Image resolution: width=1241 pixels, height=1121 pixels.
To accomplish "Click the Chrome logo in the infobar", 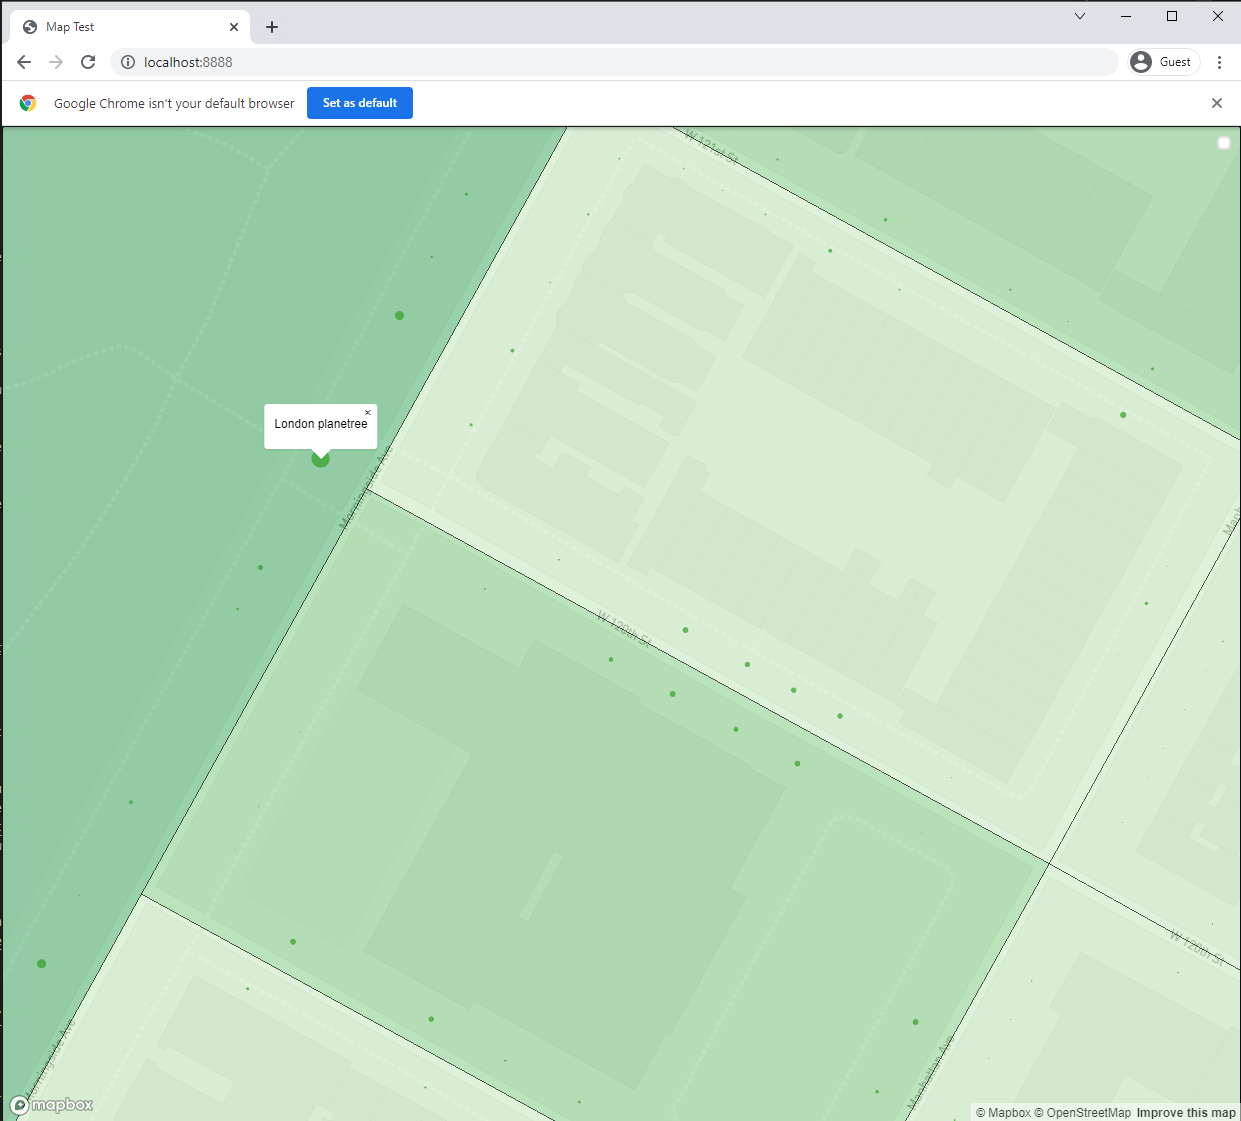I will pyautogui.click(x=28, y=103).
